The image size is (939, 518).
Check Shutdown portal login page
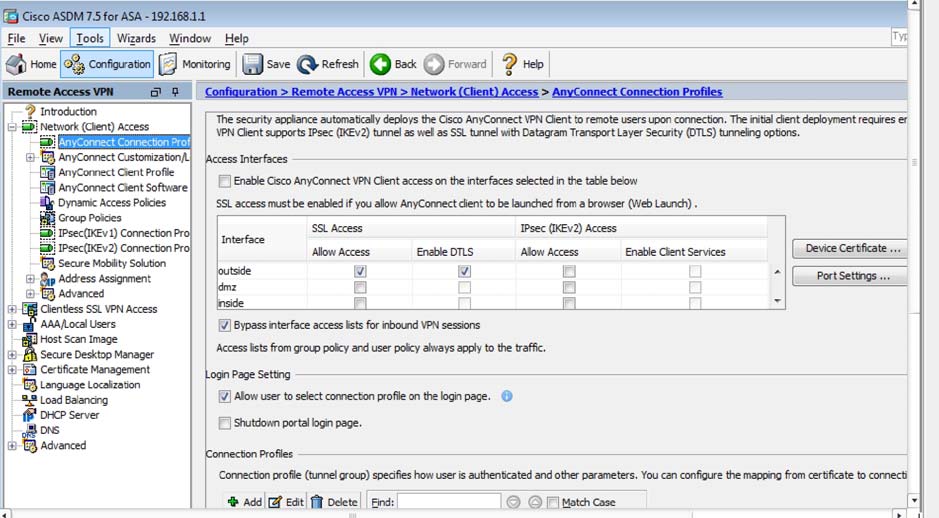(x=225, y=423)
